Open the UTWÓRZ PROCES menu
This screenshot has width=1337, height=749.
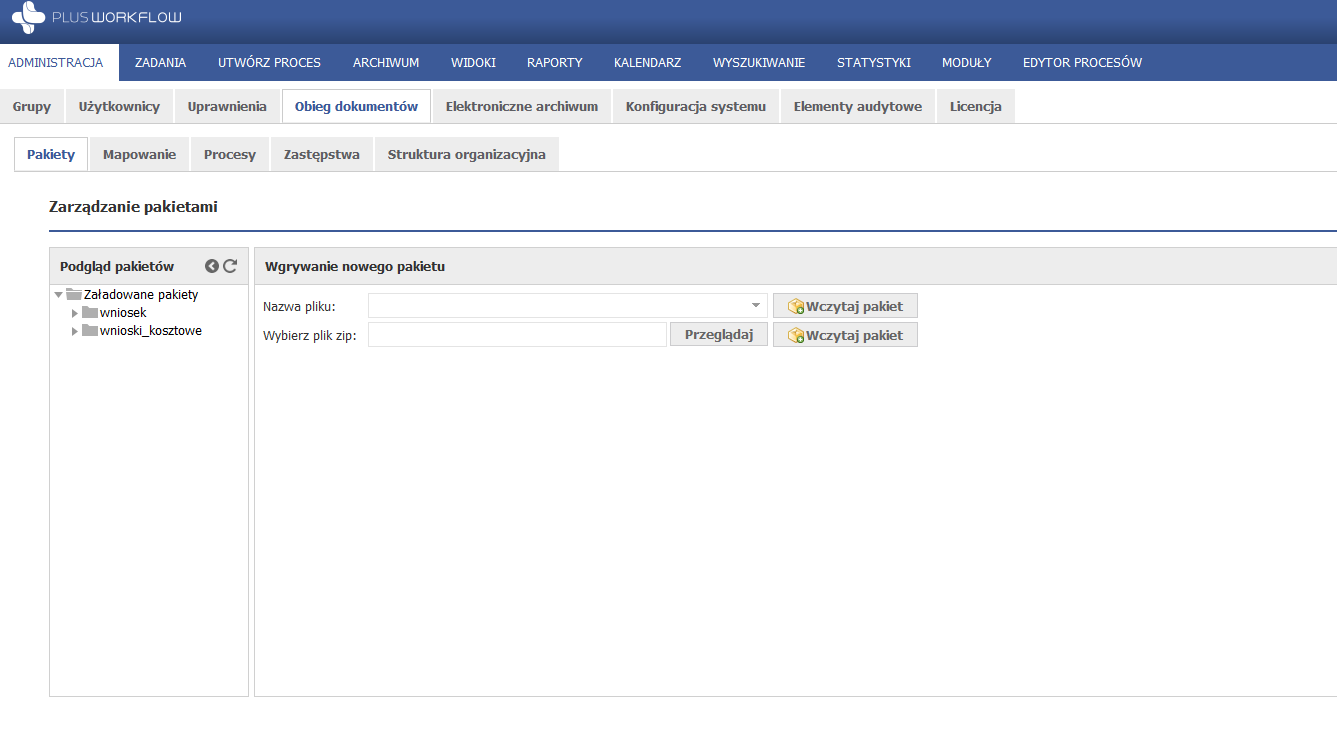[x=270, y=62]
